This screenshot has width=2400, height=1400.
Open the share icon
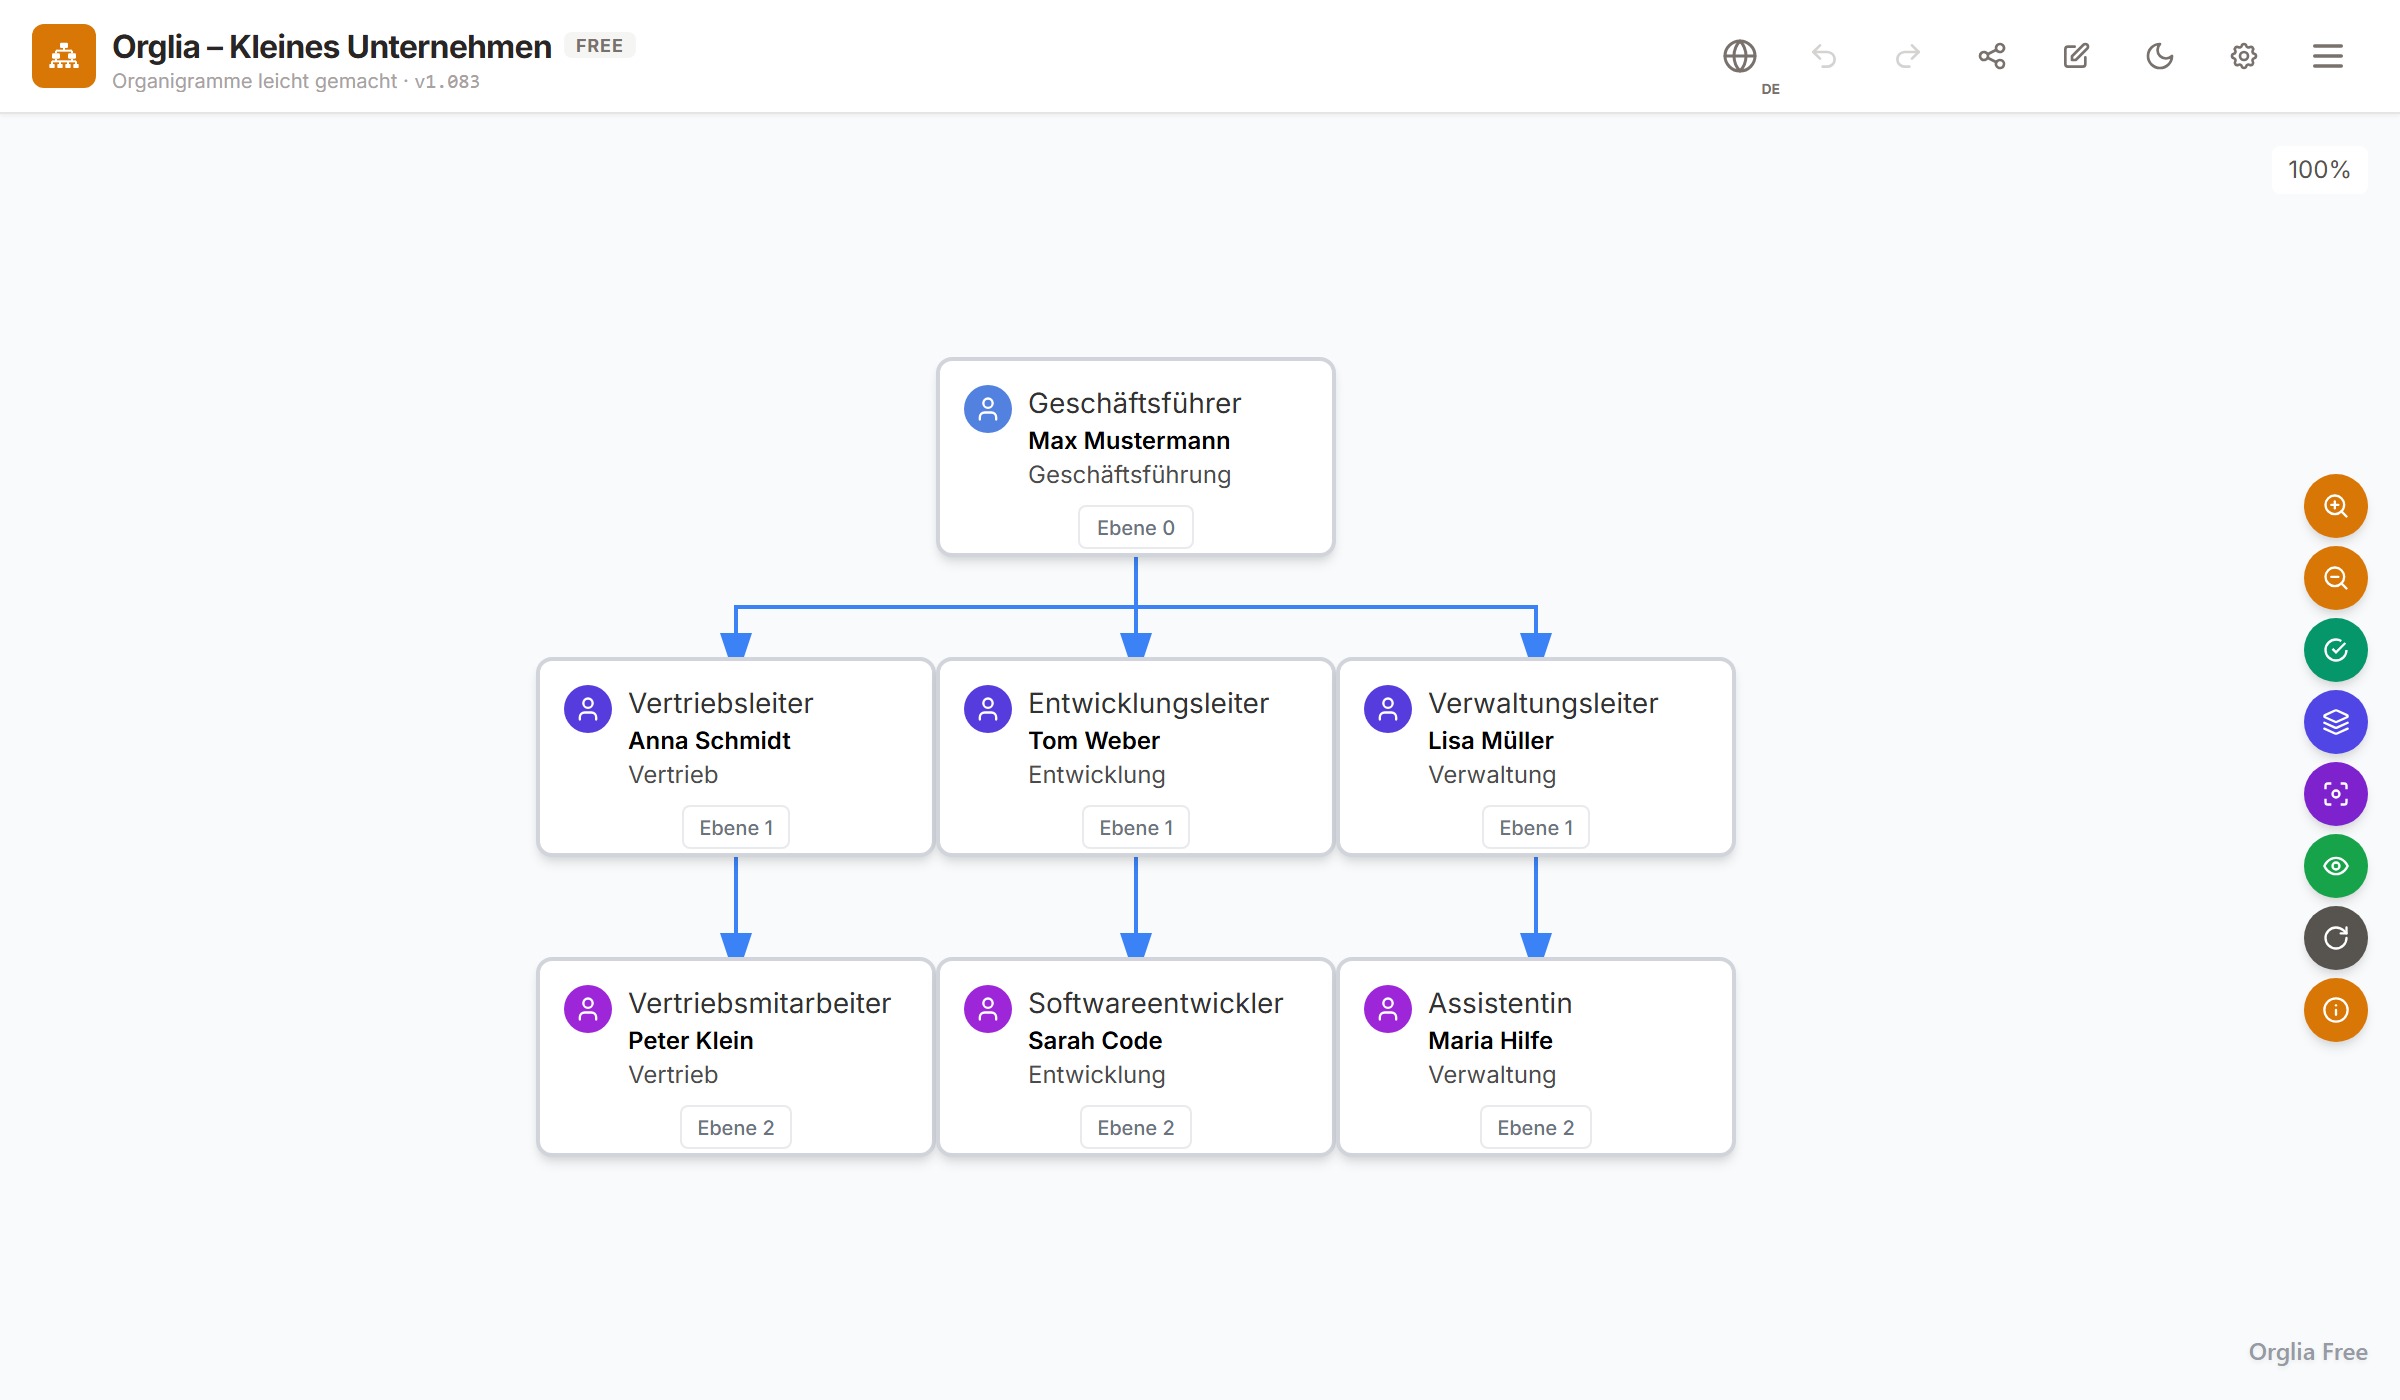point(1992,56)
